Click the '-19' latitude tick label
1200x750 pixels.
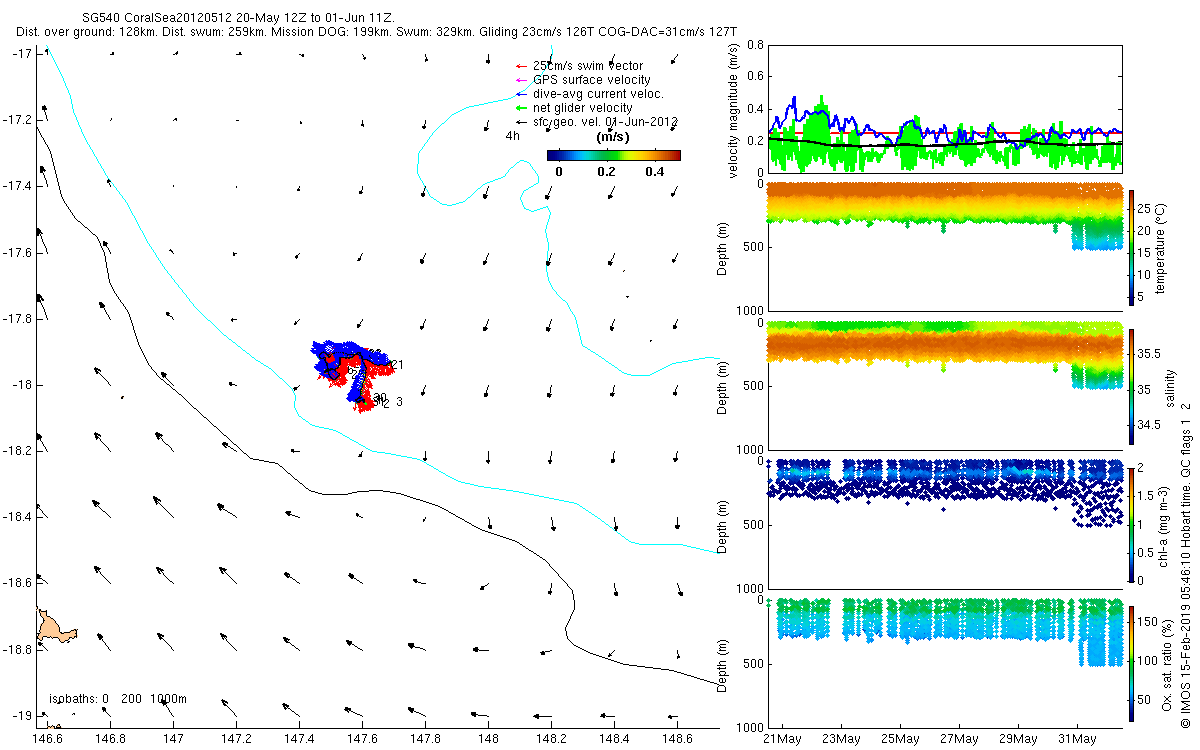[x=22, y=716]
